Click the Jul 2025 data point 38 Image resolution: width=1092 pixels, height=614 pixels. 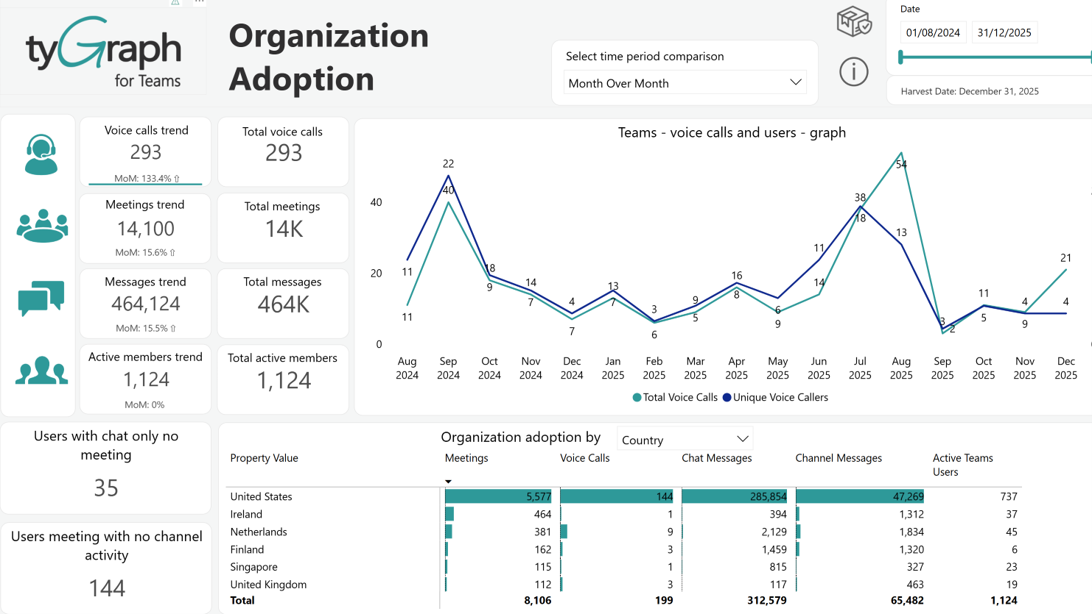click(860, 207)
